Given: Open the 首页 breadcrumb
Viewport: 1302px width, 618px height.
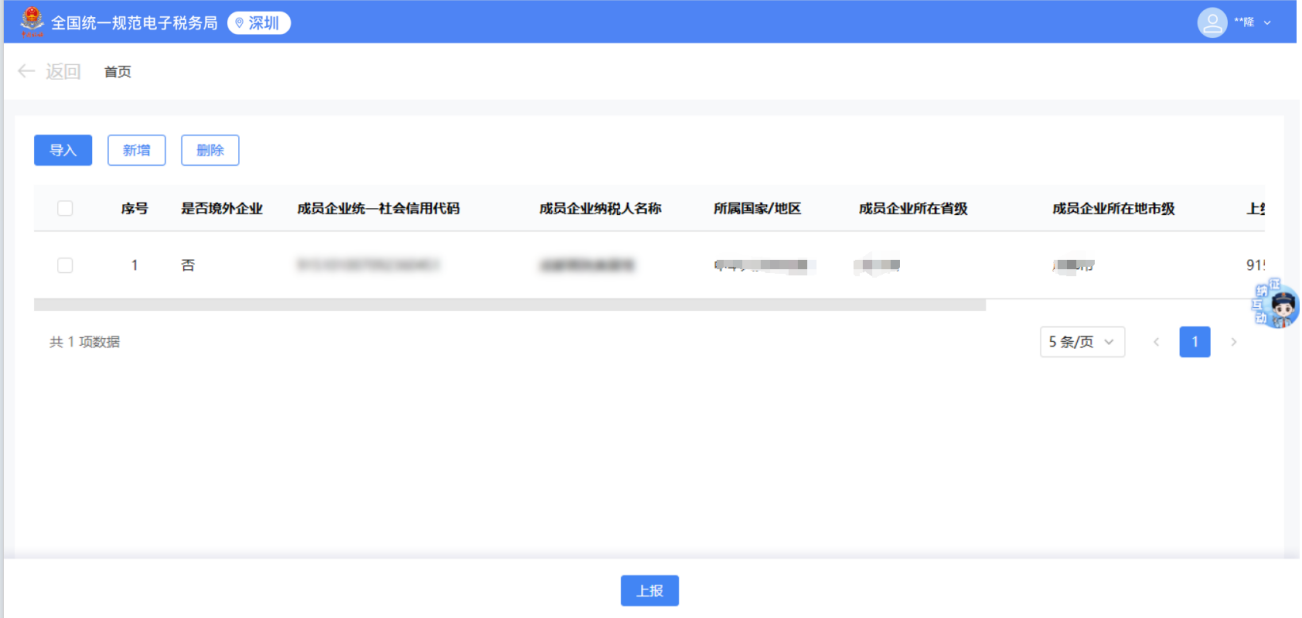Looking at the screenshot, I should coord(118,72).
